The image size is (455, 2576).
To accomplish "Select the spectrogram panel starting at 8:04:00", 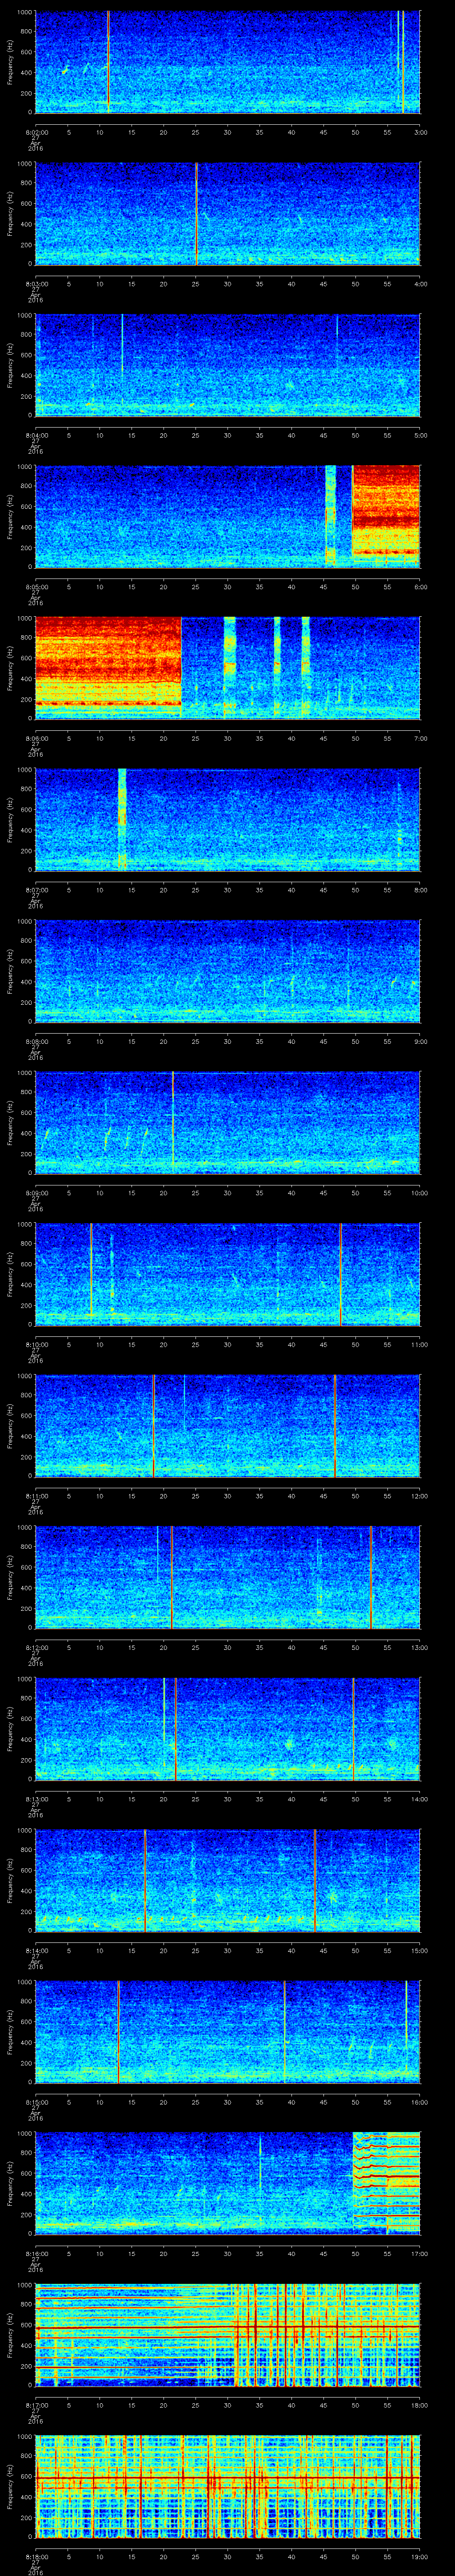I will (228, 365).
